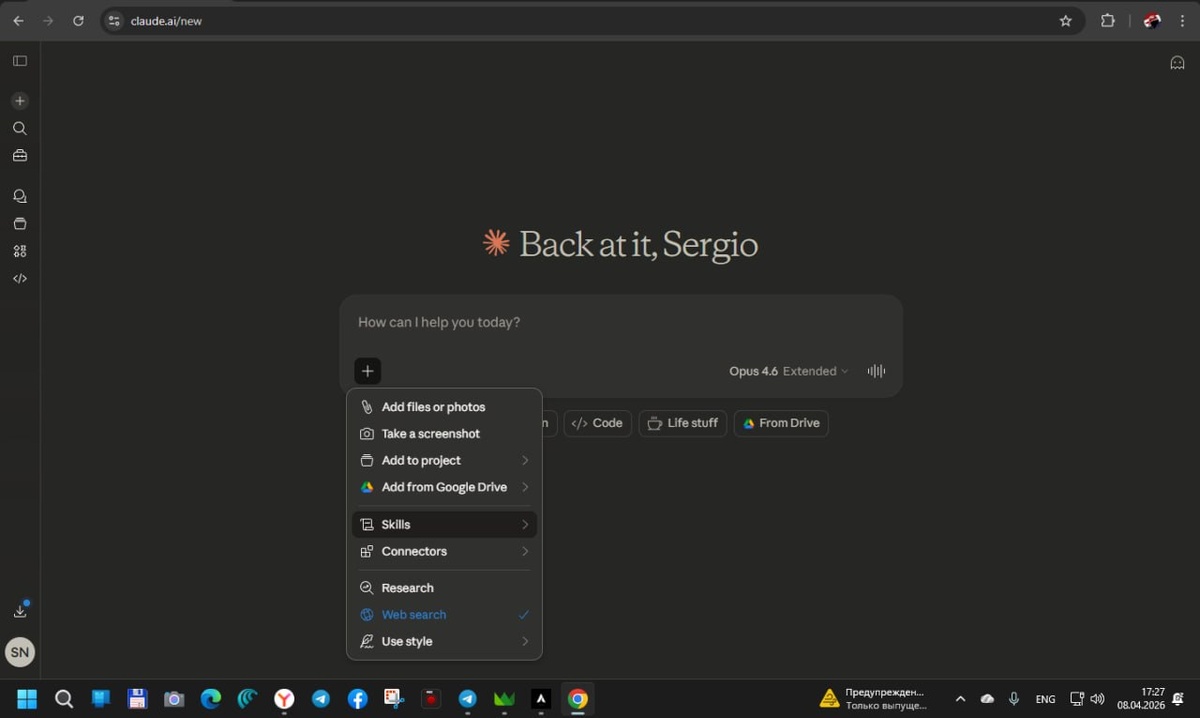Open OneDrive cloud tray icon
Screen dimensions: 1200x718
tap(987, 699)
